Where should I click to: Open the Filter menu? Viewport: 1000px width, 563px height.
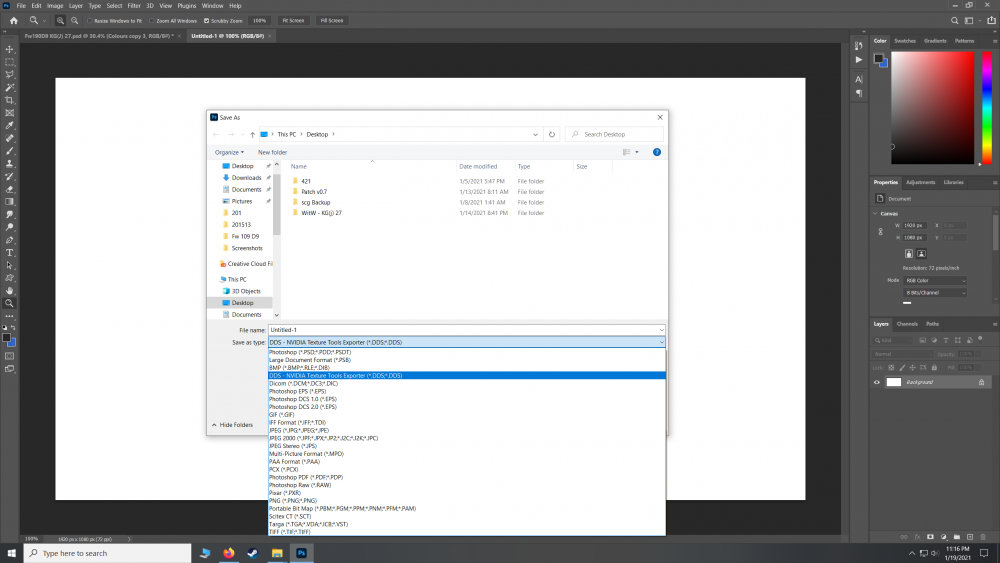pos(132,5)
